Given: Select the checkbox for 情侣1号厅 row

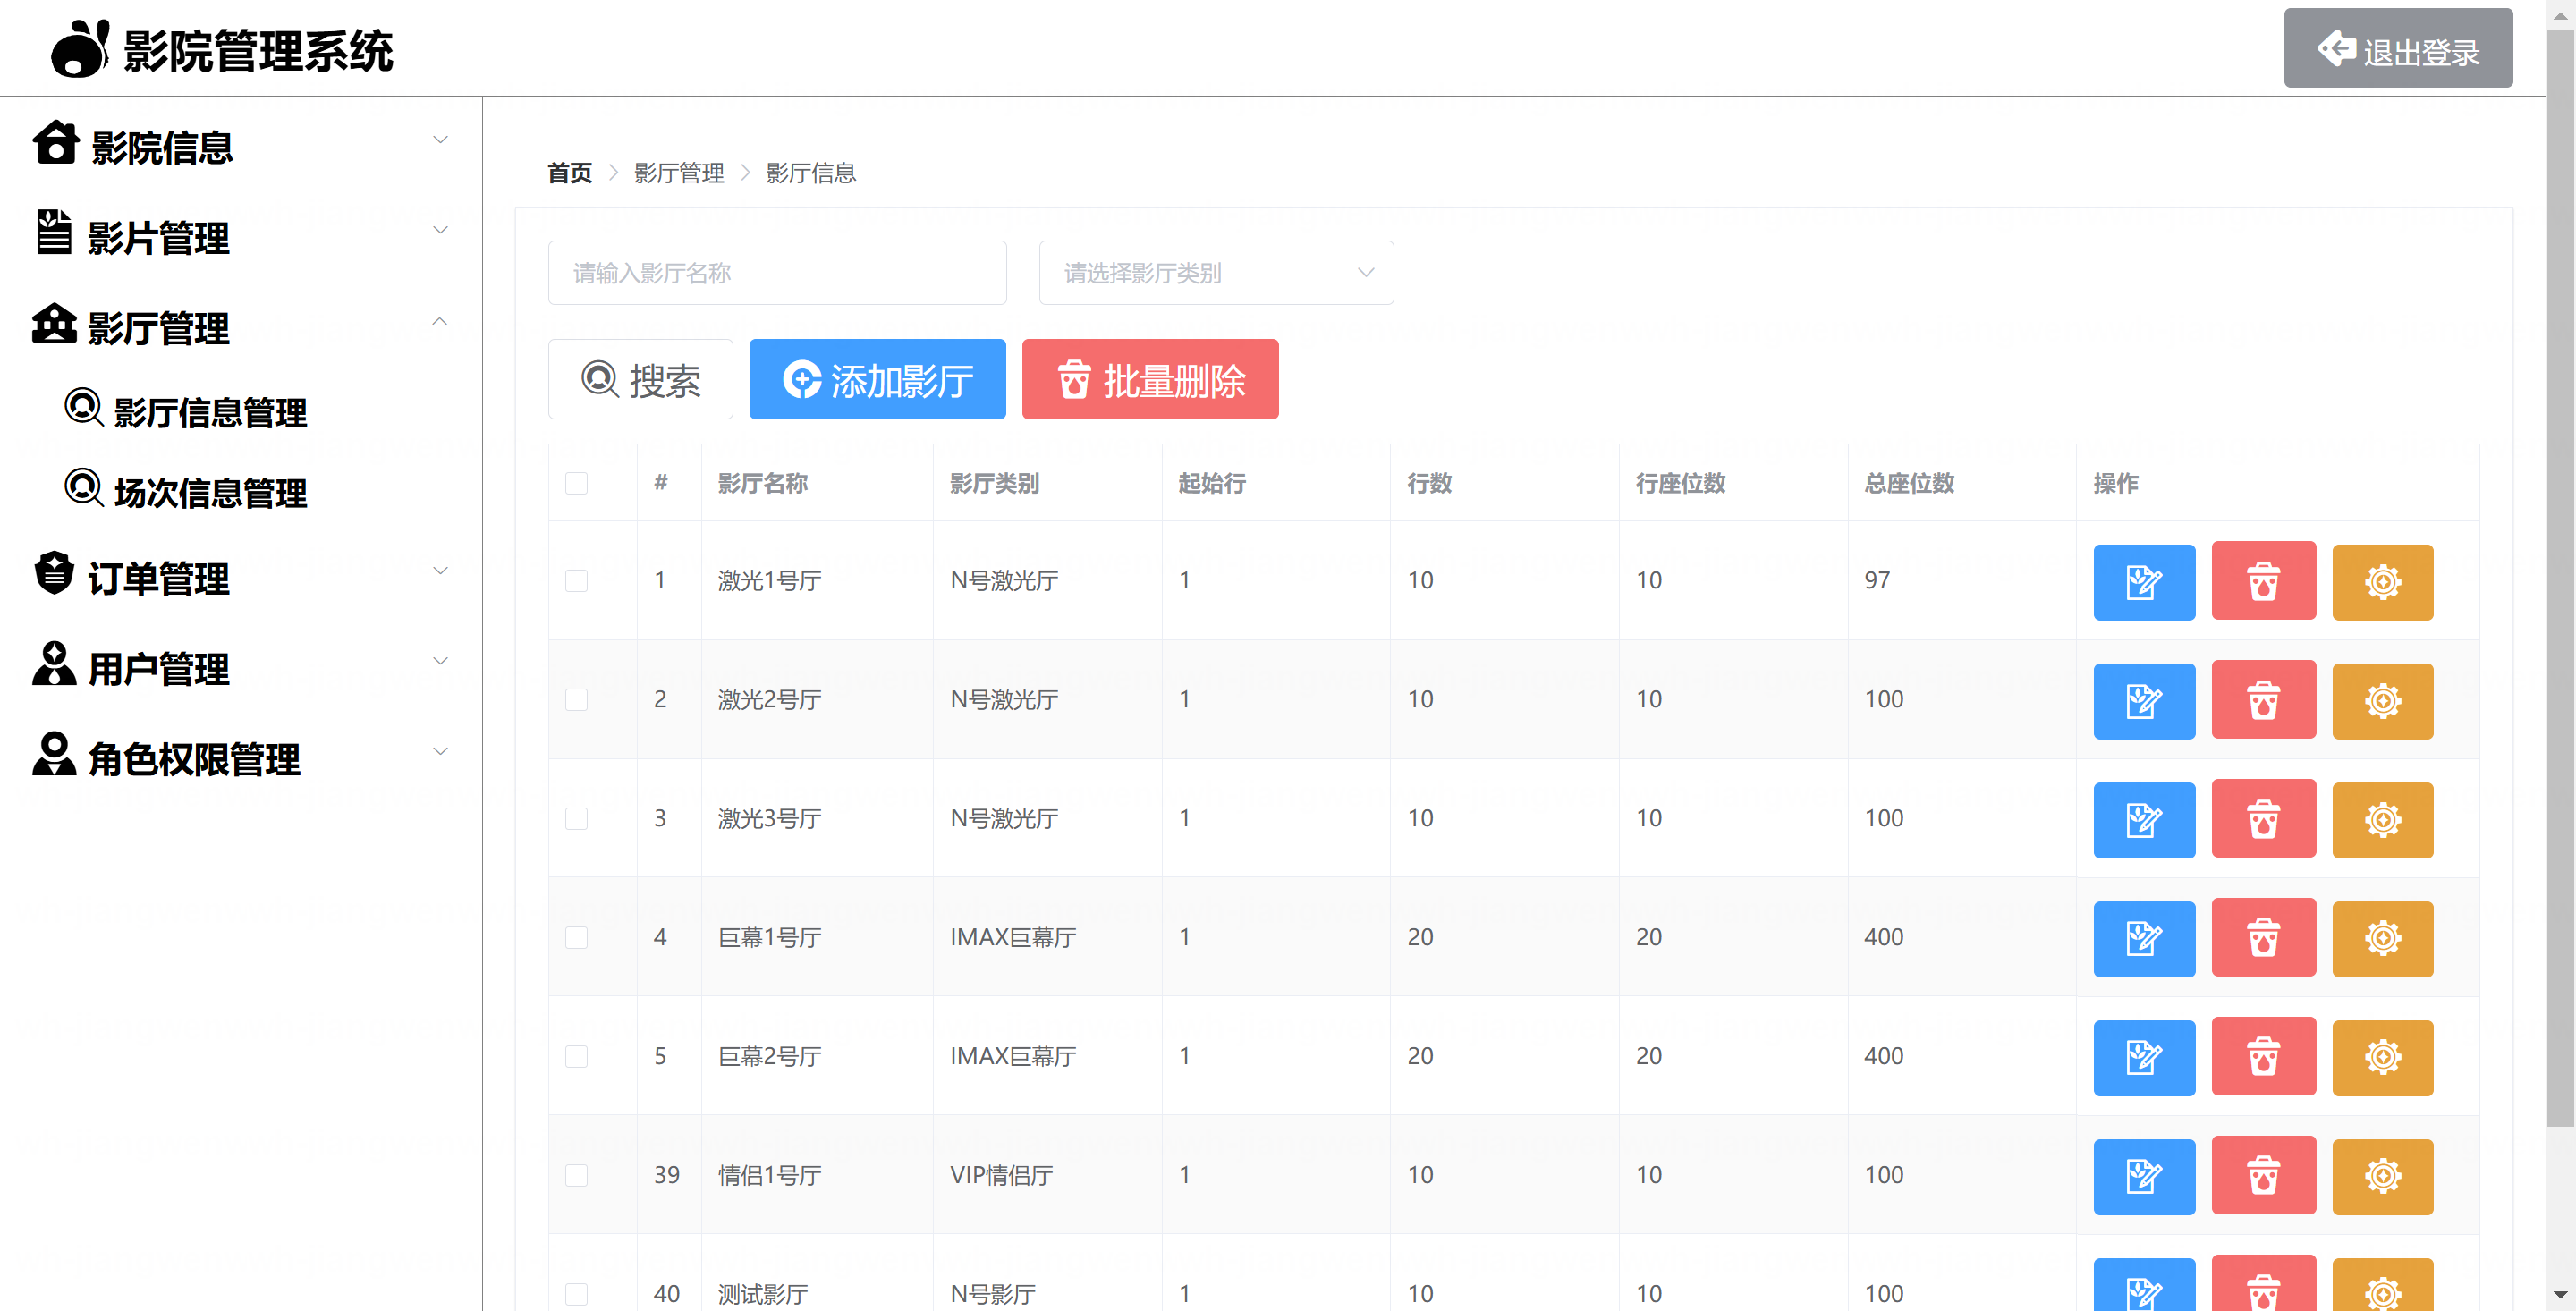Looking at the screenshot, I should pyautogui.click(x=576, y=1175).
